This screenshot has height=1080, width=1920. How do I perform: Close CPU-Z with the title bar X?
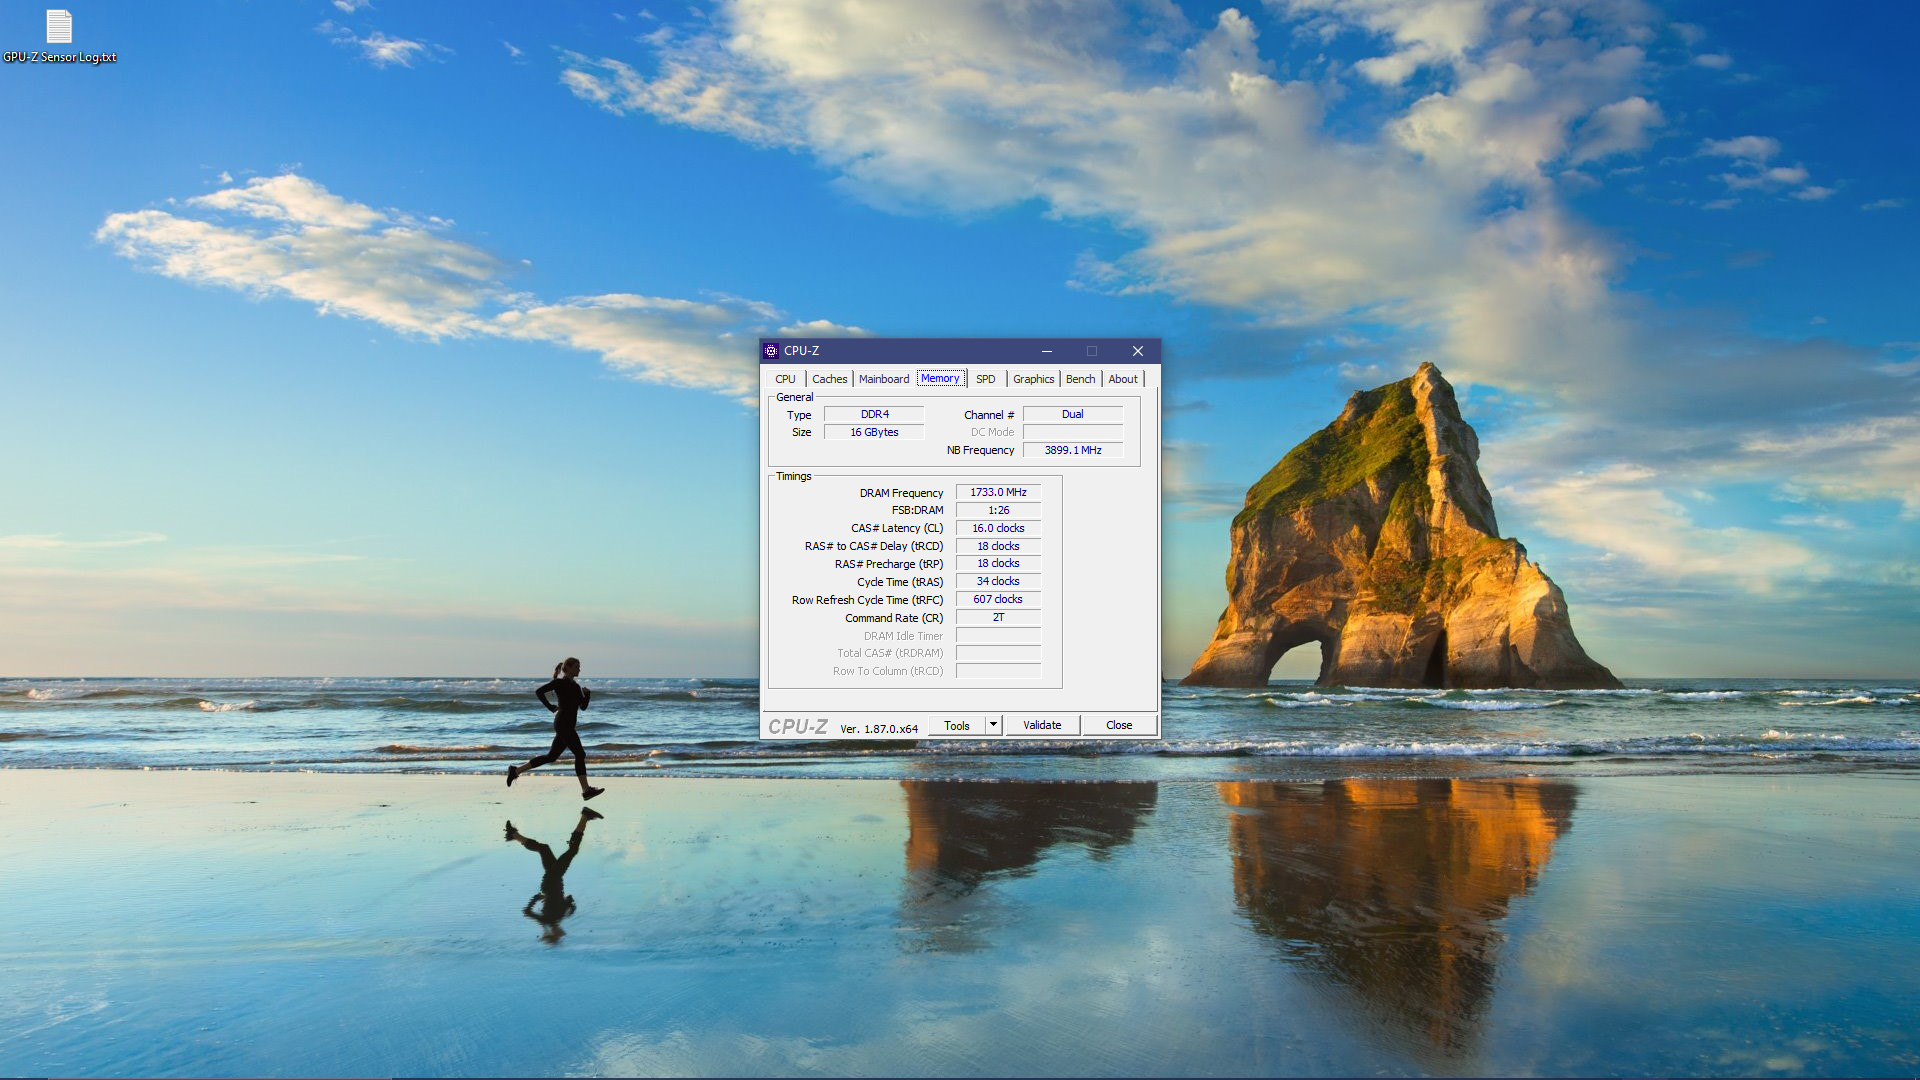1137,351
